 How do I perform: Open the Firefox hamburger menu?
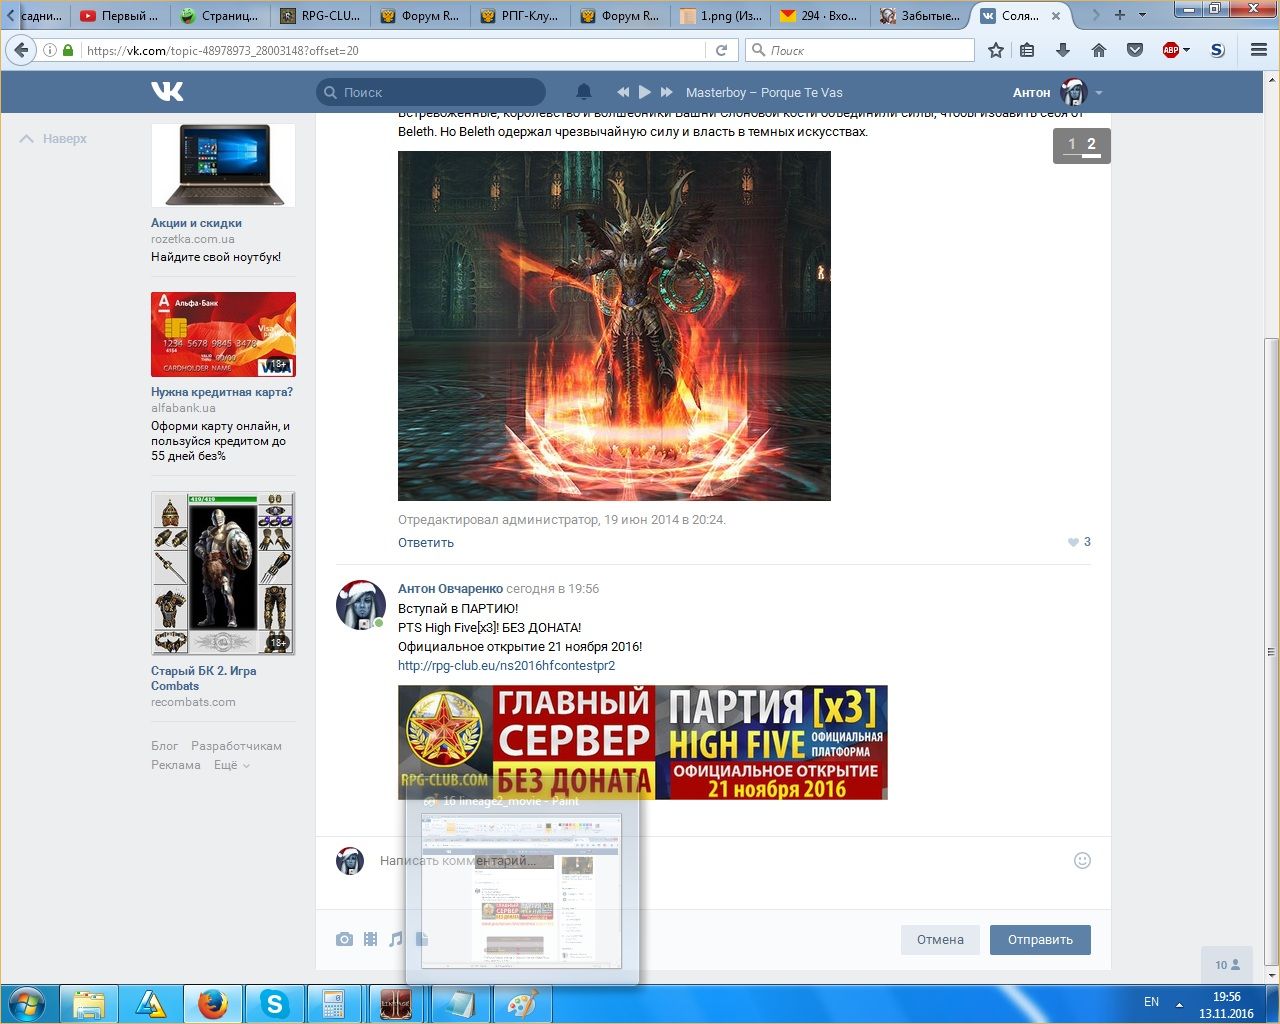pyautogui.click(x=1259, y=50)
